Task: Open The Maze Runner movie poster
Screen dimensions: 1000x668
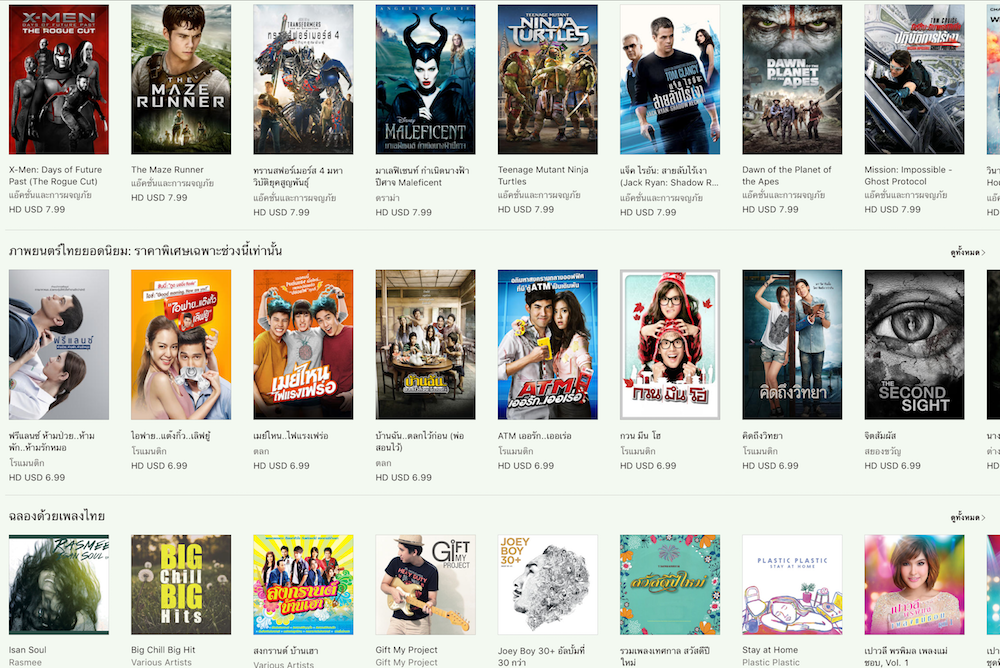Action: click(181, 79)
